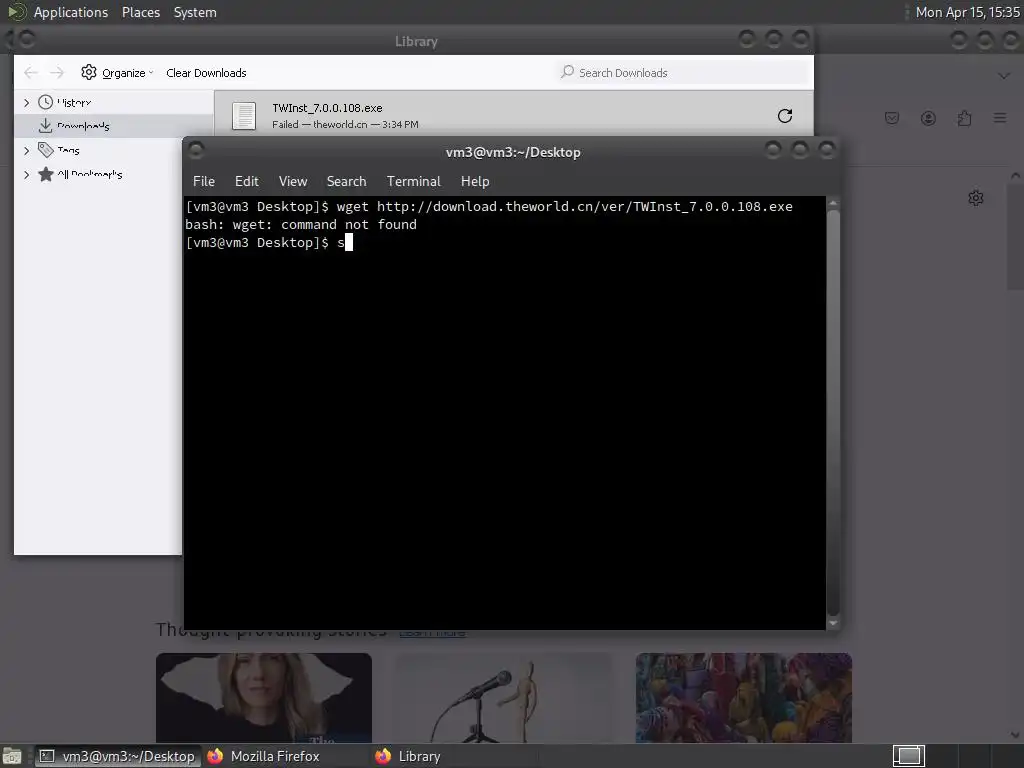This screenshot has height=768, width=1024.
Task: Click 'bash: wget: command not found' text
Action: tap(300, 225)
